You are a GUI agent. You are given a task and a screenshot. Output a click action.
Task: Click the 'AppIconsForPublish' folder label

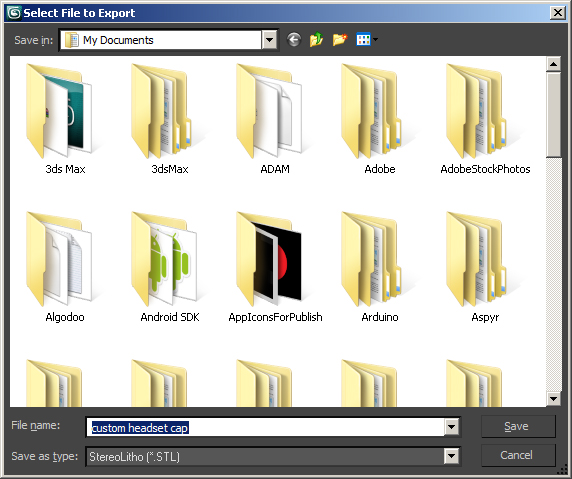[x=275, y=317]
